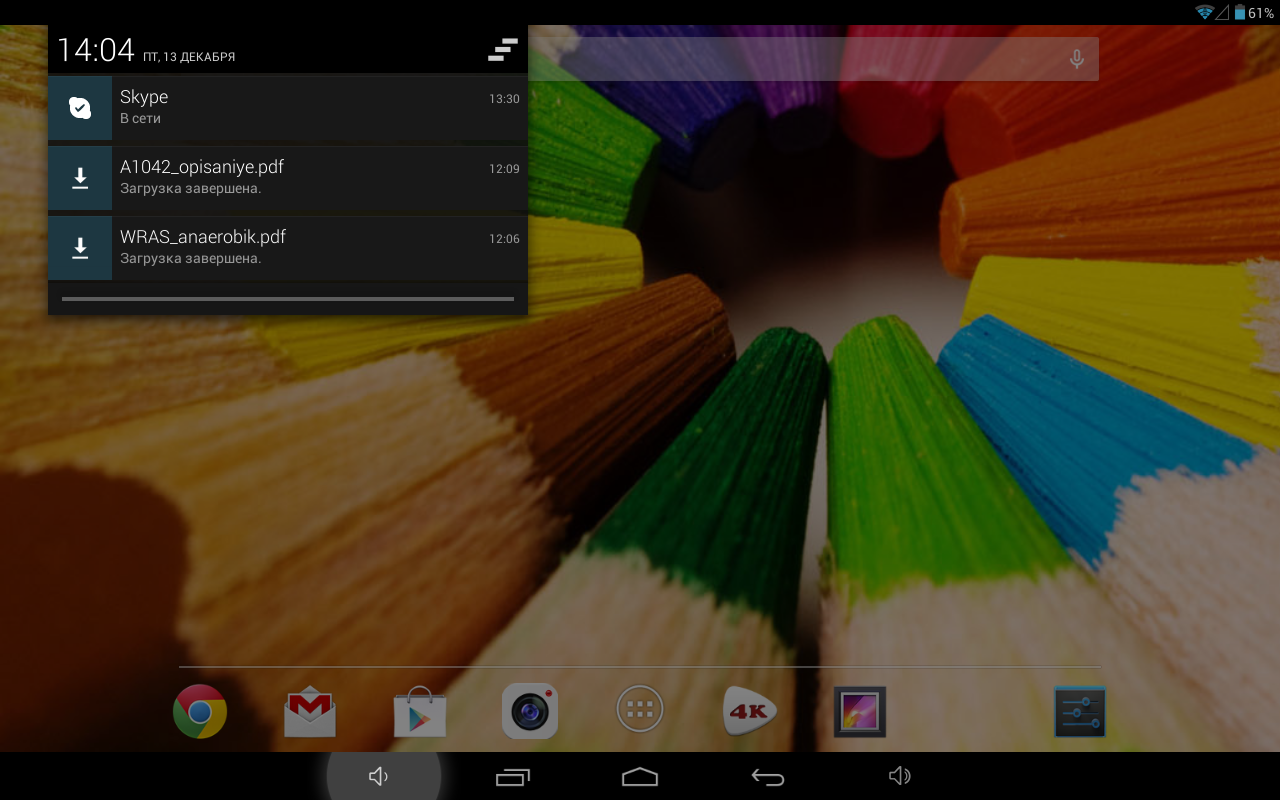Viewport: 1280px width, 800px height.
Task: Launch the 4K video player app
Action: click(750, 711)
